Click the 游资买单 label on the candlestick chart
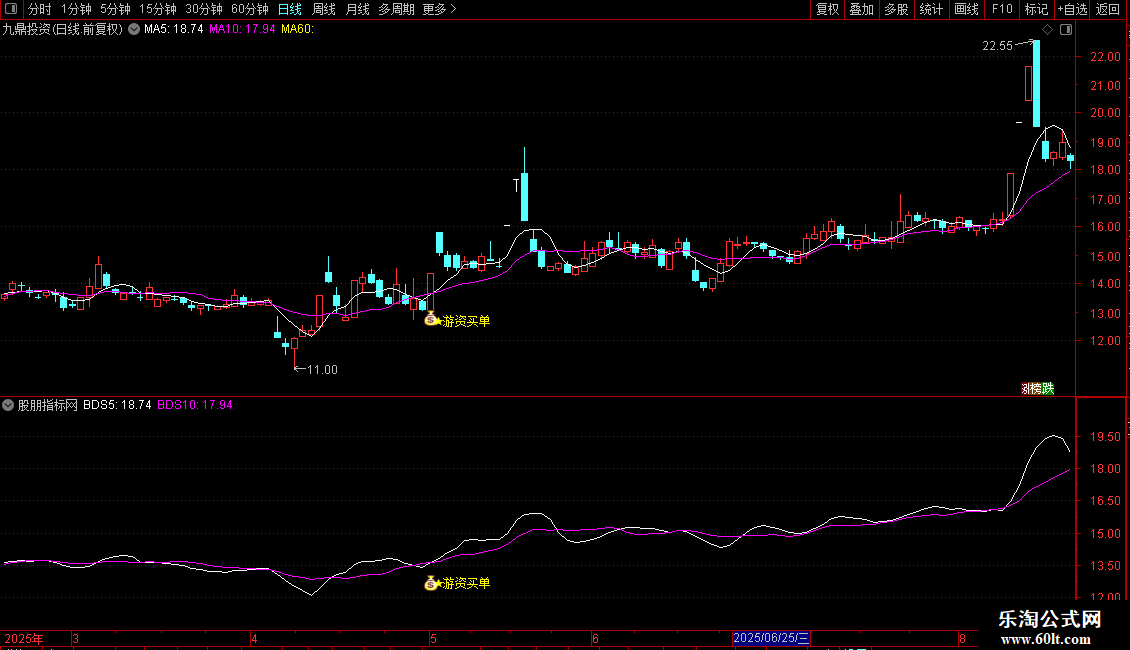 coord(466,321)
